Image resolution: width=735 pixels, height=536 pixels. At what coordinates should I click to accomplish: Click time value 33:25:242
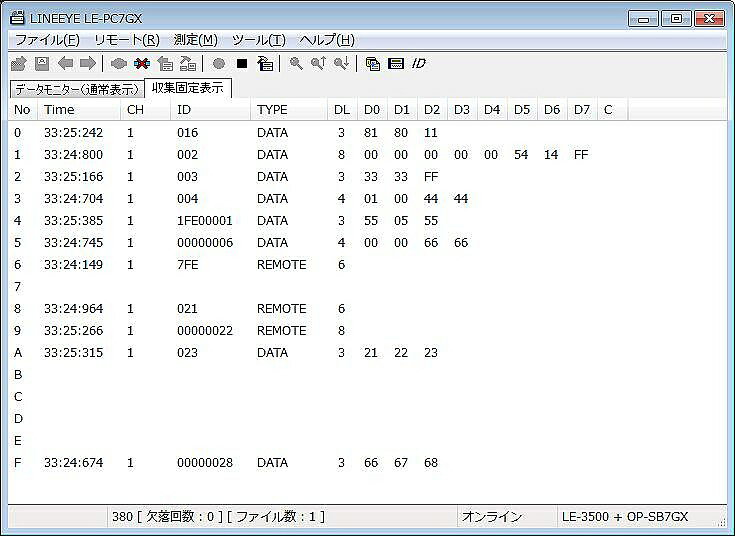pos(73,133)
